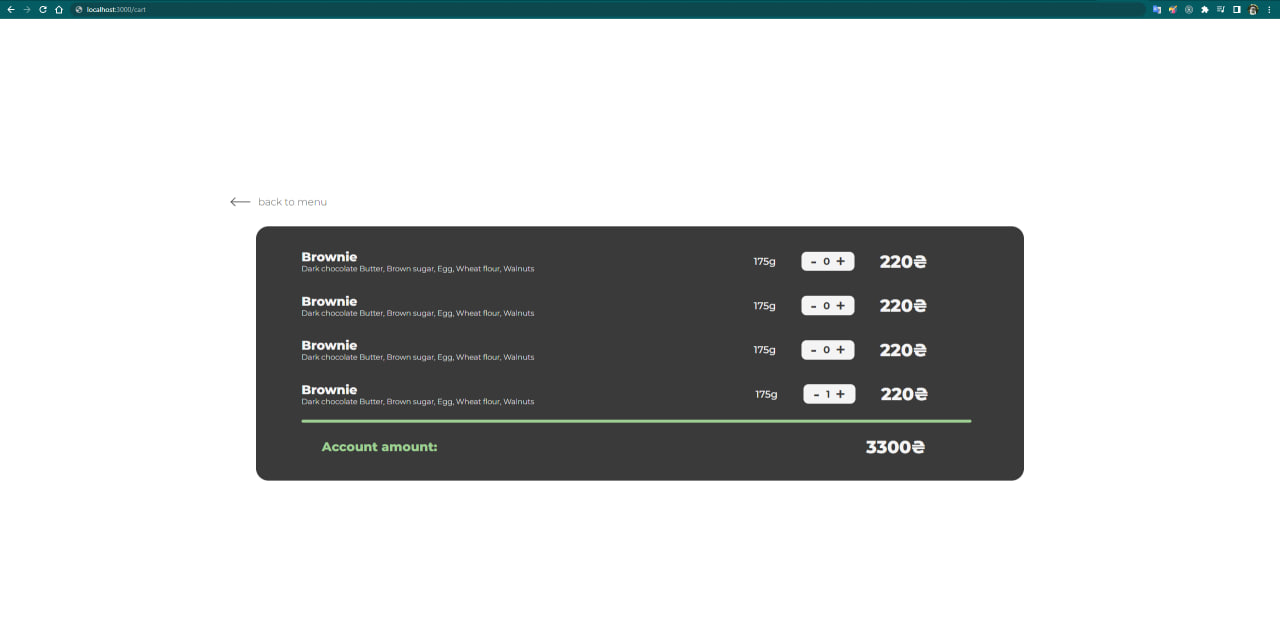
Task: Toggle the browser side panel
Action: tap(1237, 9)
